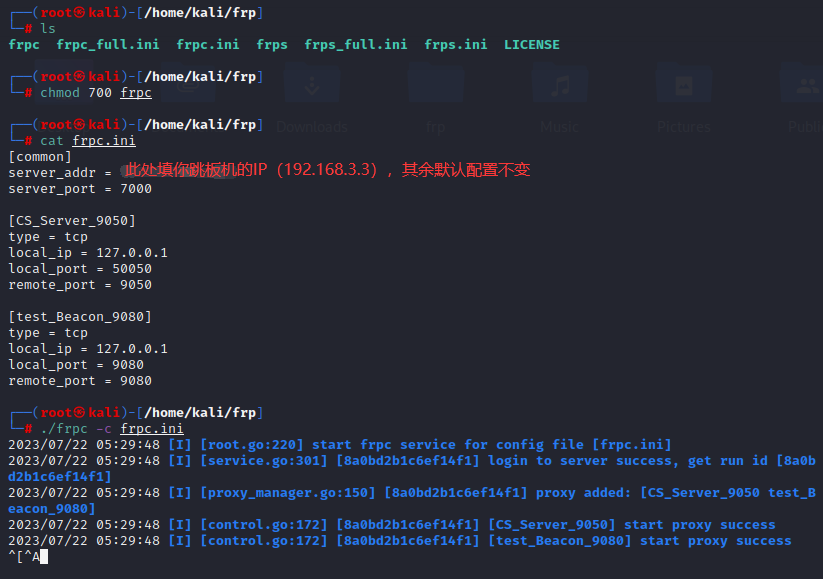Click the remote_port = 9080 line

[80, 381]
